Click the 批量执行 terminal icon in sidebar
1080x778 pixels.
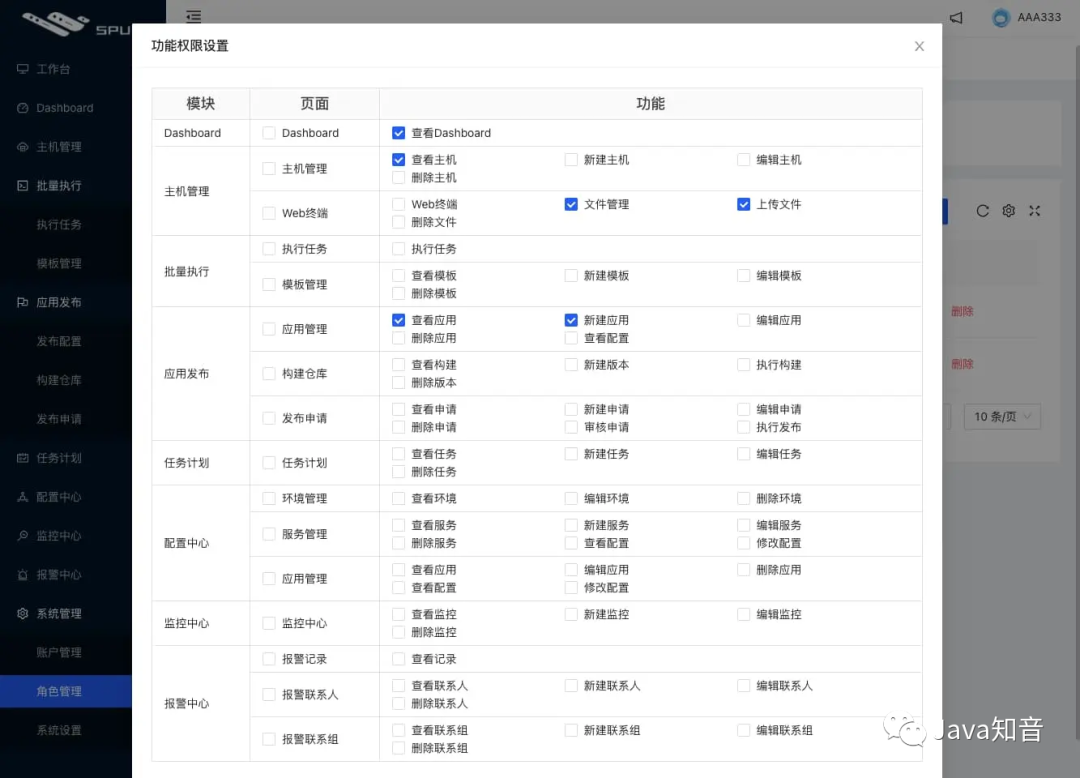click(x=23, y=185)
